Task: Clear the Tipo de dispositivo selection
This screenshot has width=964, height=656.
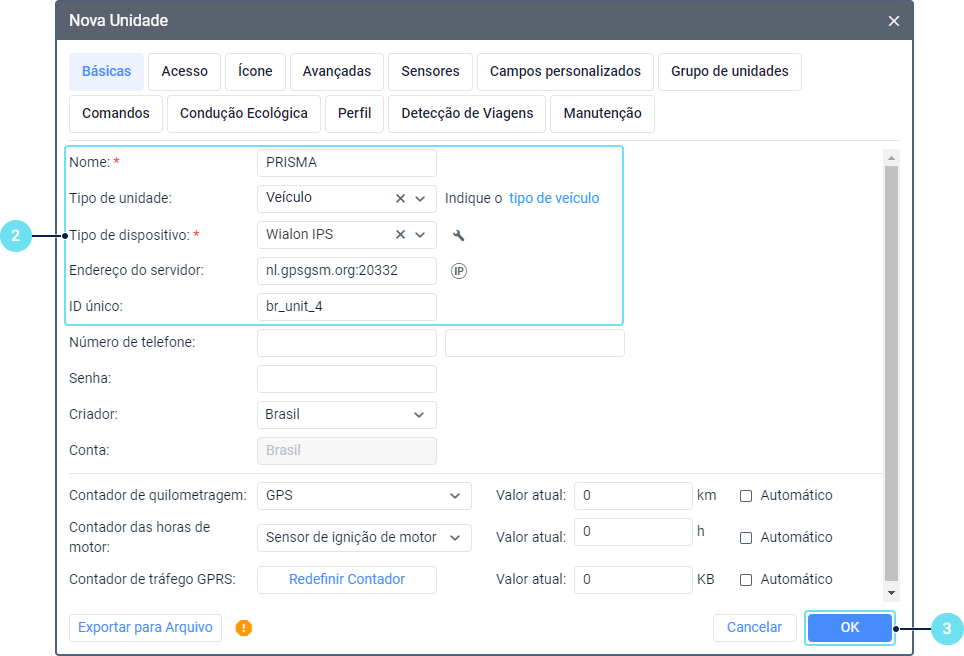Action: tap(400, 235)
